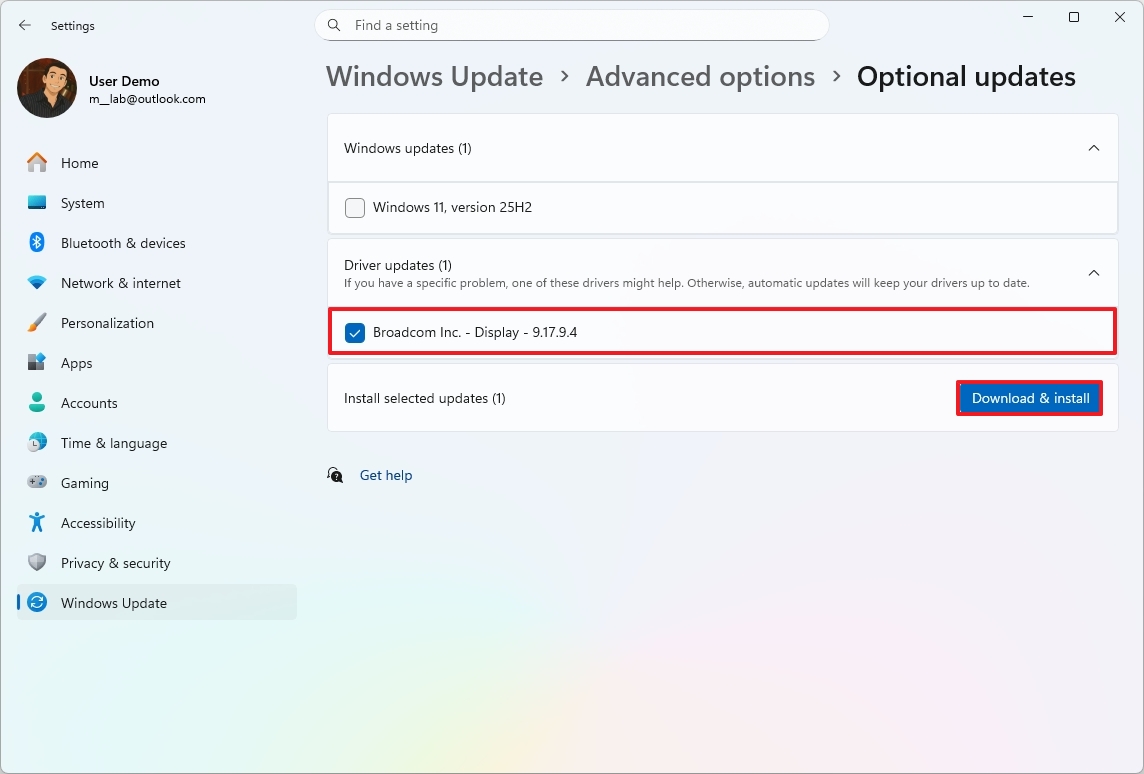Click the User Demo profile picture
Image resolution: width=1144 pixels, height=774 pixels.
(46, 88)
